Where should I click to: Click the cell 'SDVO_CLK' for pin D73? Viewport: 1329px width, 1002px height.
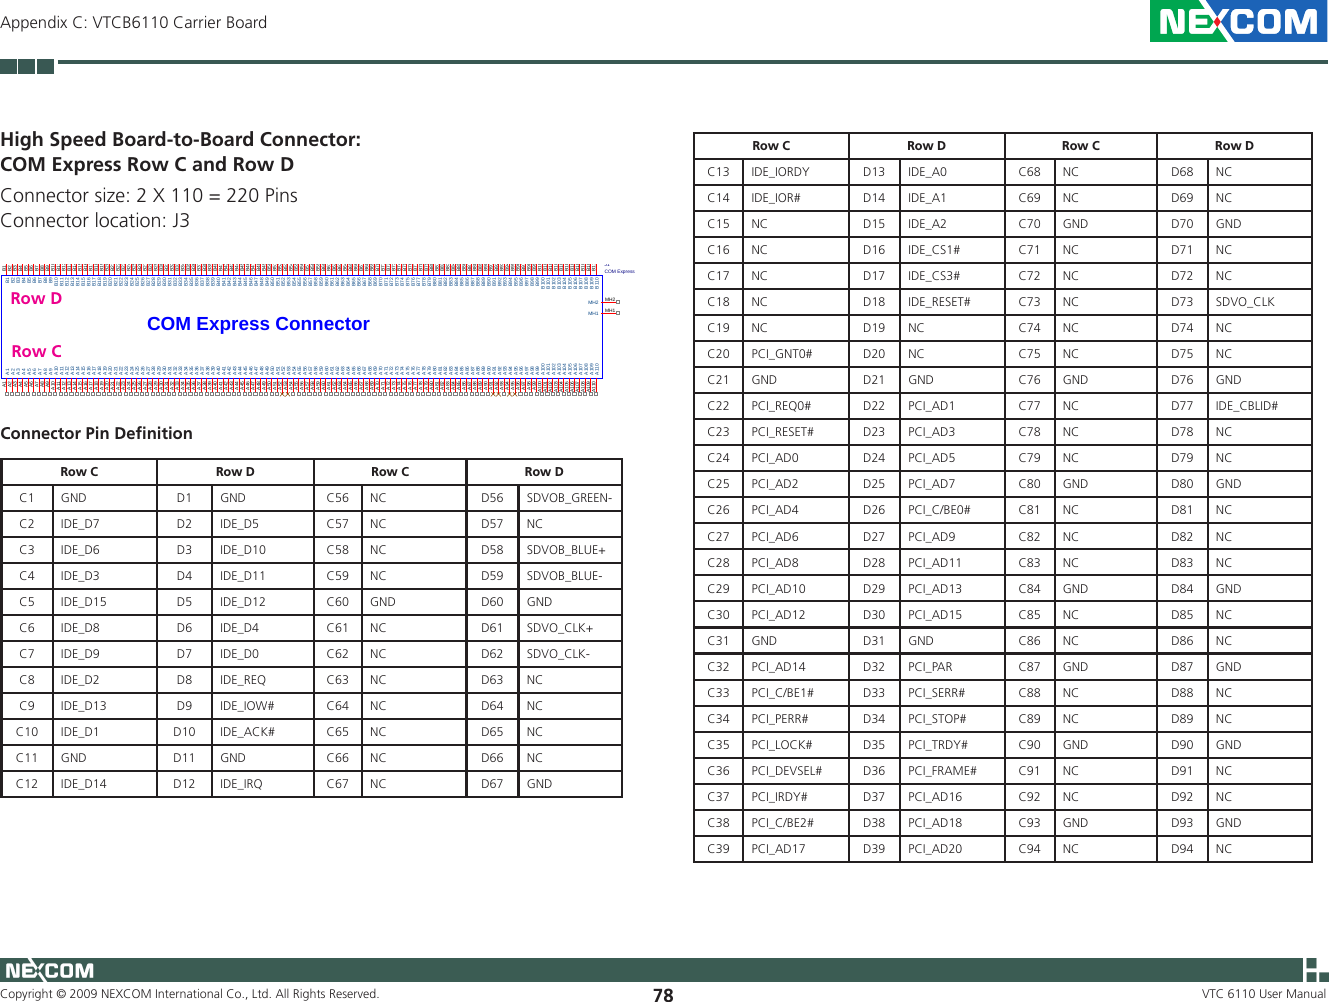[x=1259, y=302]
